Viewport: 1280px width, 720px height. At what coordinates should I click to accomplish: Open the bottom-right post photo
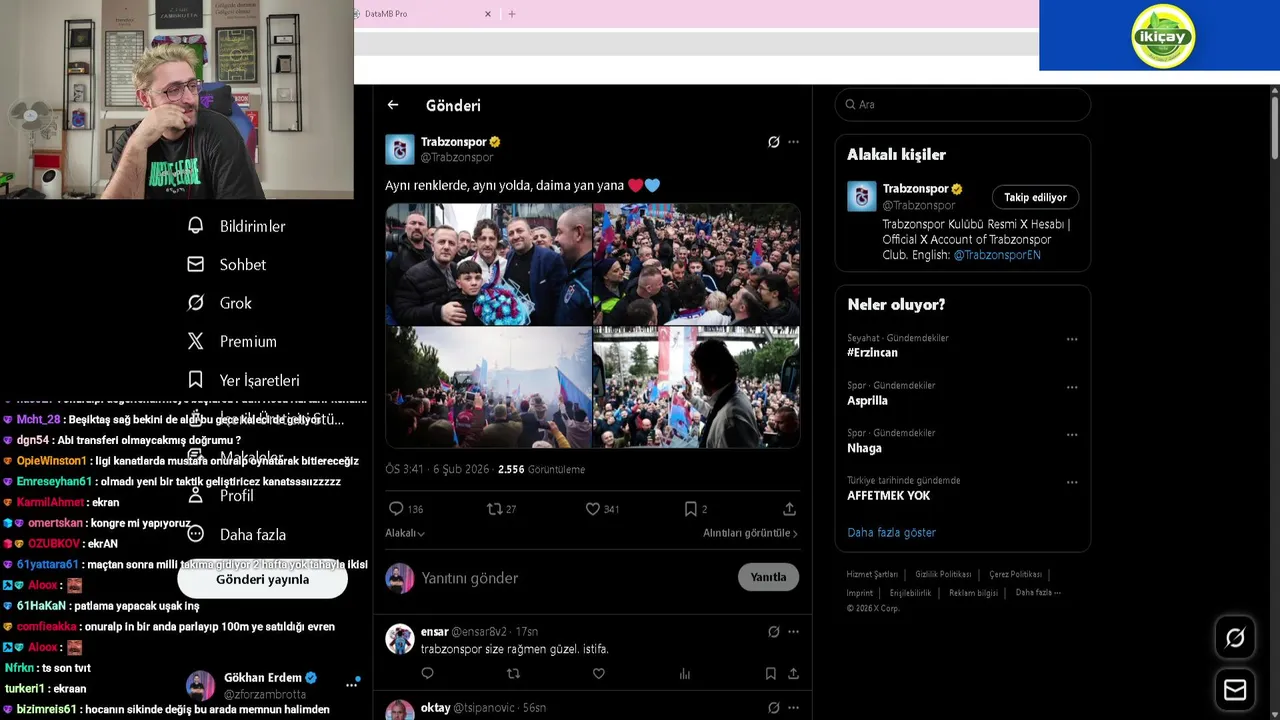[697, 387]
